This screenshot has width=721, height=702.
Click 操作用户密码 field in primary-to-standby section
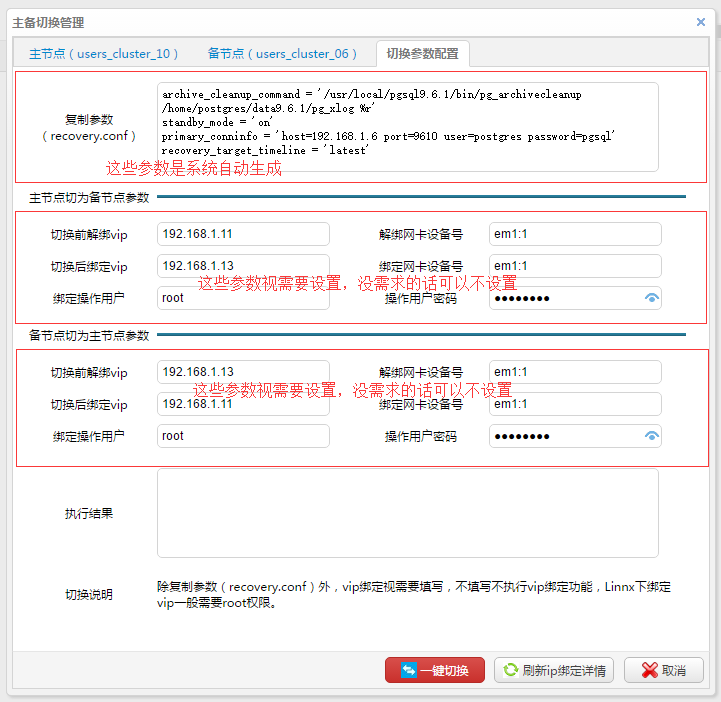pos(565,298)
